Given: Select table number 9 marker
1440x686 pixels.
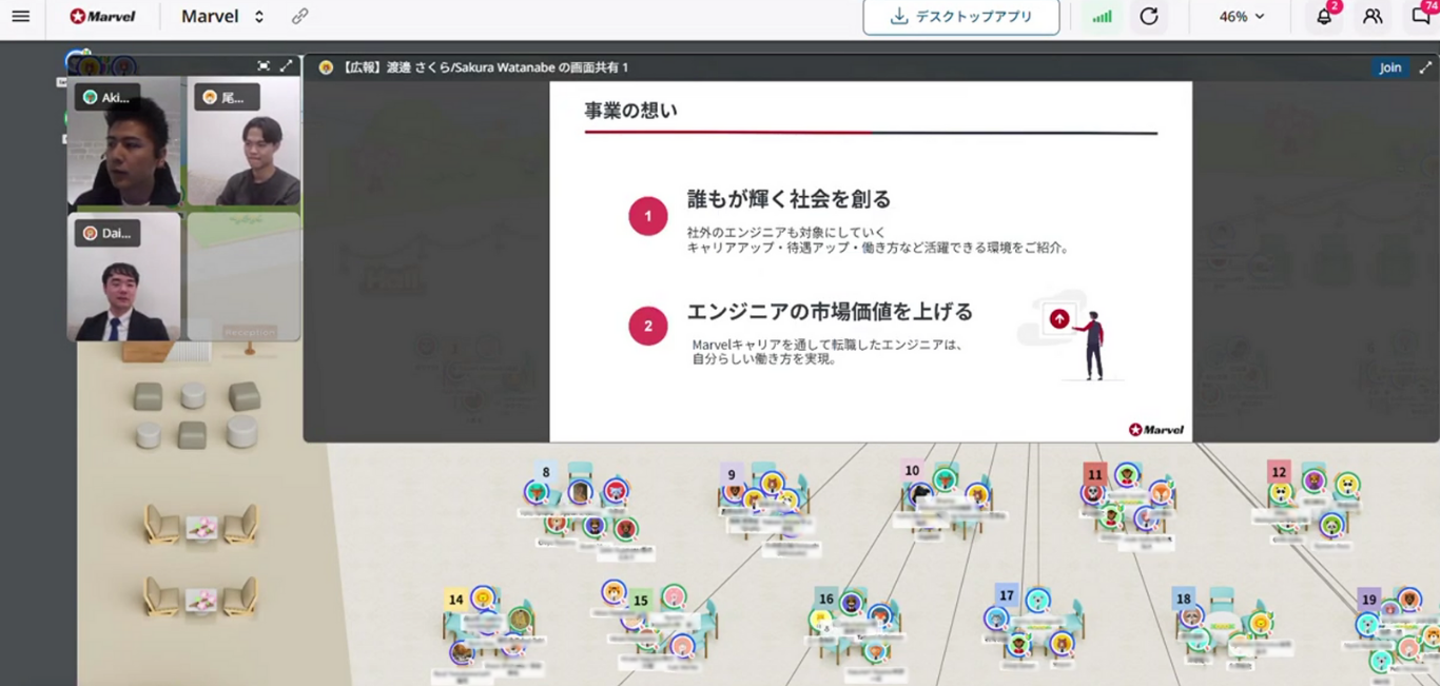Looking at the screenshot, I should point(731,475).
